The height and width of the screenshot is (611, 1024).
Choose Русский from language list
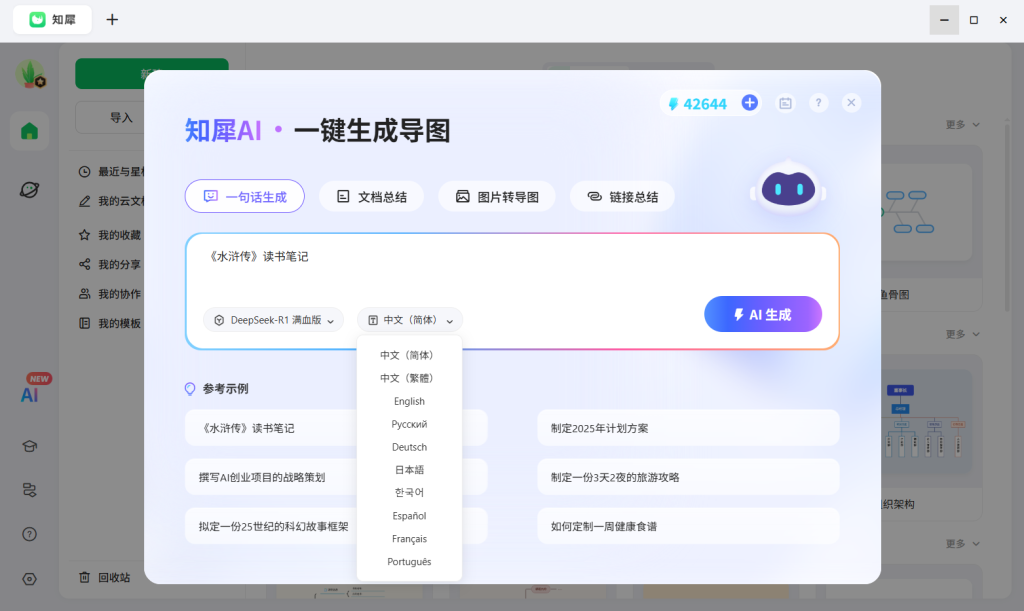click(x=409, y=424)
